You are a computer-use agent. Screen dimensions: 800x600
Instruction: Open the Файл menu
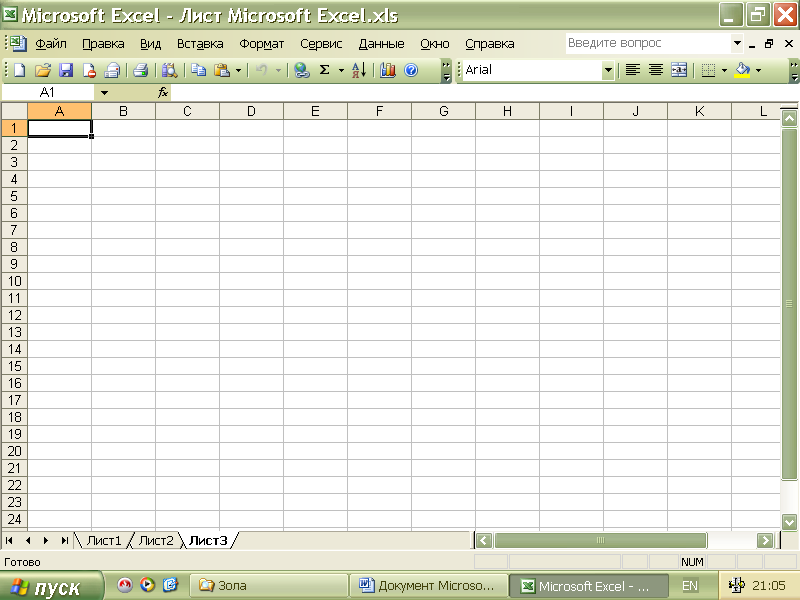pyautogui.click(x=51, y=44)
